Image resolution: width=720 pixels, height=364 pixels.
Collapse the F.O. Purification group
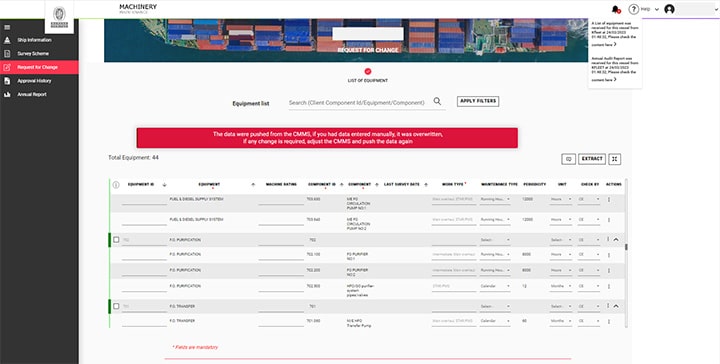pos(616,240)
